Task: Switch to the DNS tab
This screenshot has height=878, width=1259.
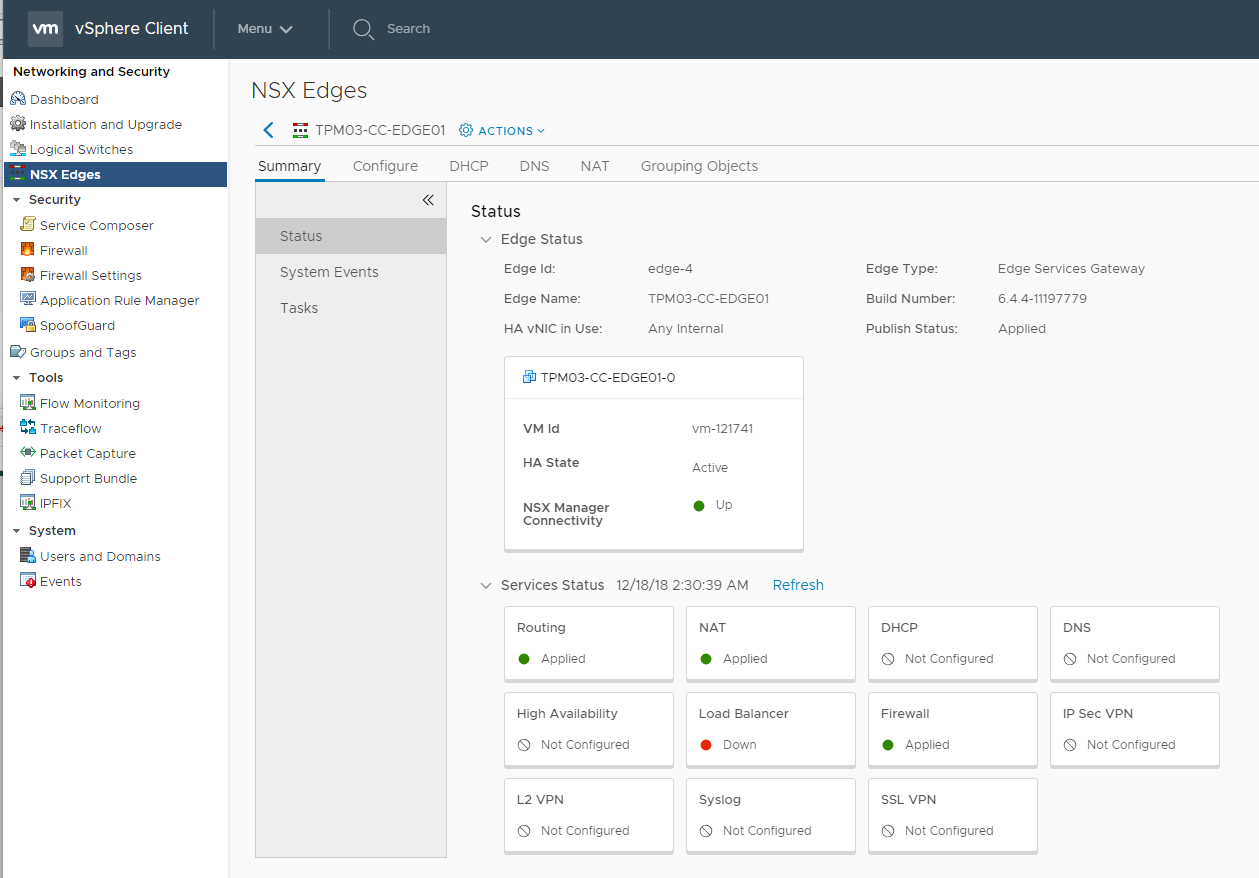Action: pyautogui.click(x=534, y=166)
